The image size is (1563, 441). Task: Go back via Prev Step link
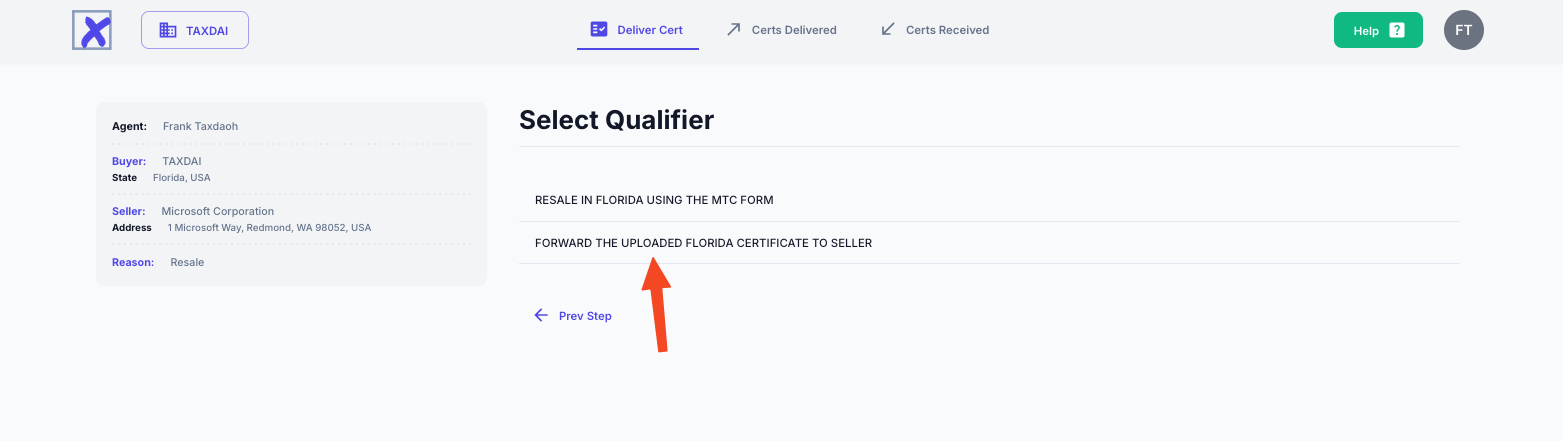click(585, 316)
